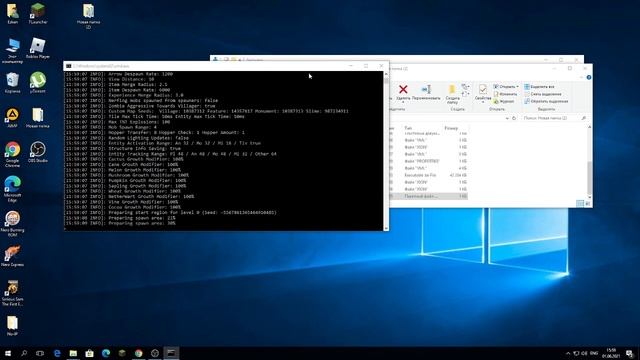This screenshot has width=640, height=360.
Task: Select the Файл "PROPERTIES" row
Action: pyautogui.click(x=429, y=161)
